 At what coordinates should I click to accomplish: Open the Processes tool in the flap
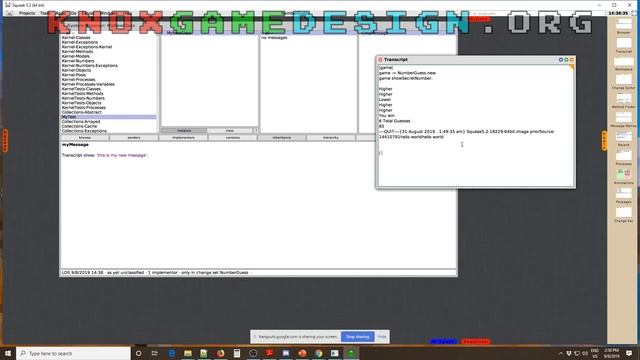click(x=623, y=158)
